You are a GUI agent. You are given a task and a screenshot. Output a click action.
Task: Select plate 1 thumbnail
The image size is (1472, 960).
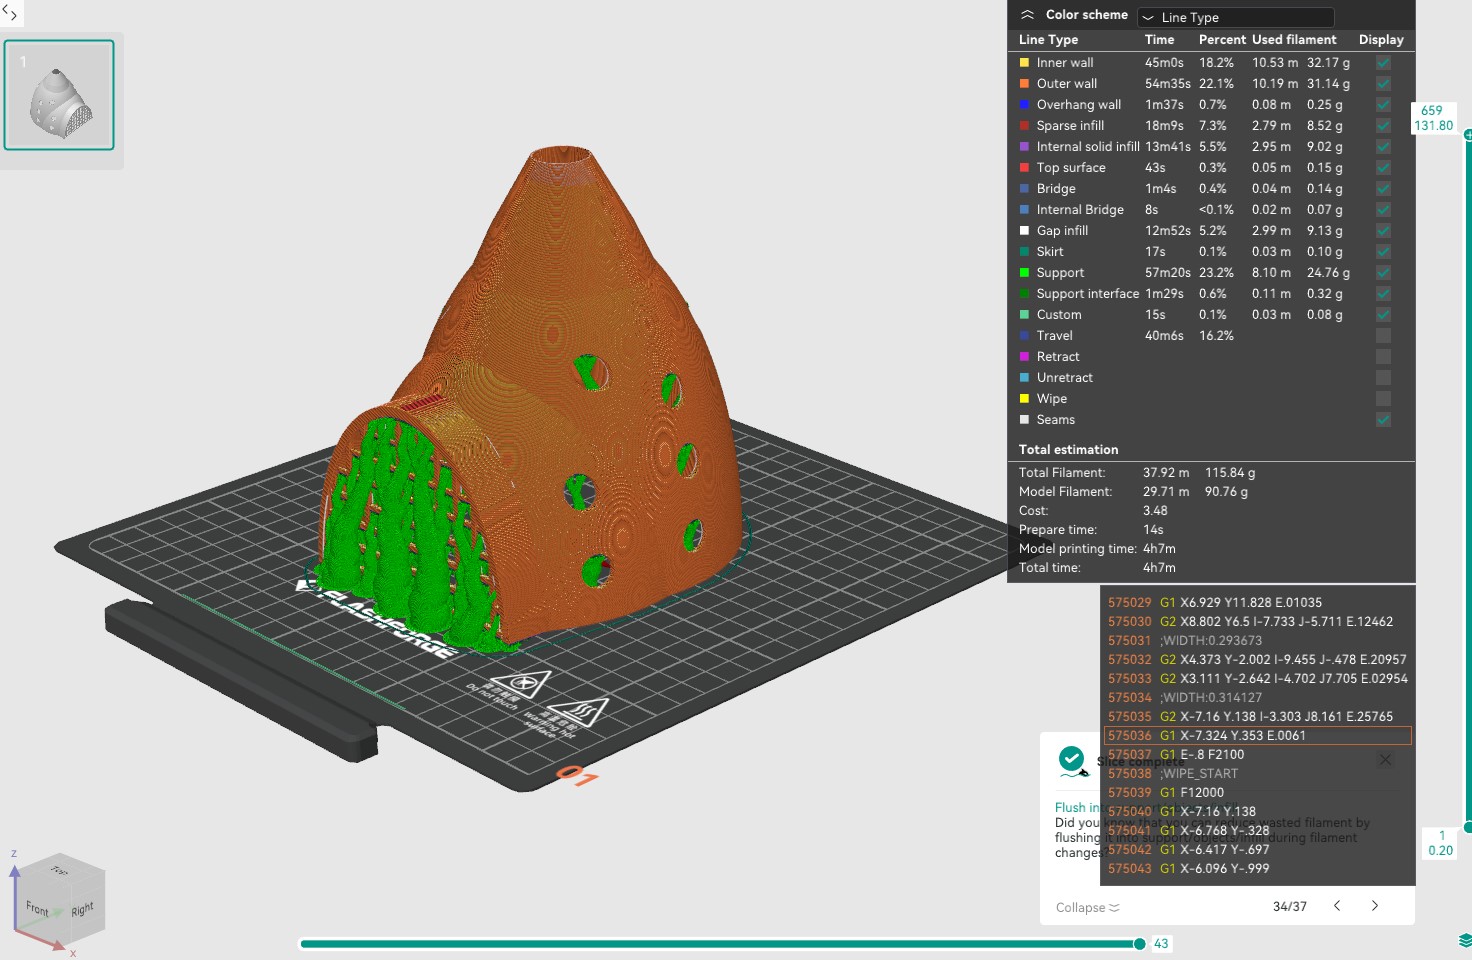[59, 95]
